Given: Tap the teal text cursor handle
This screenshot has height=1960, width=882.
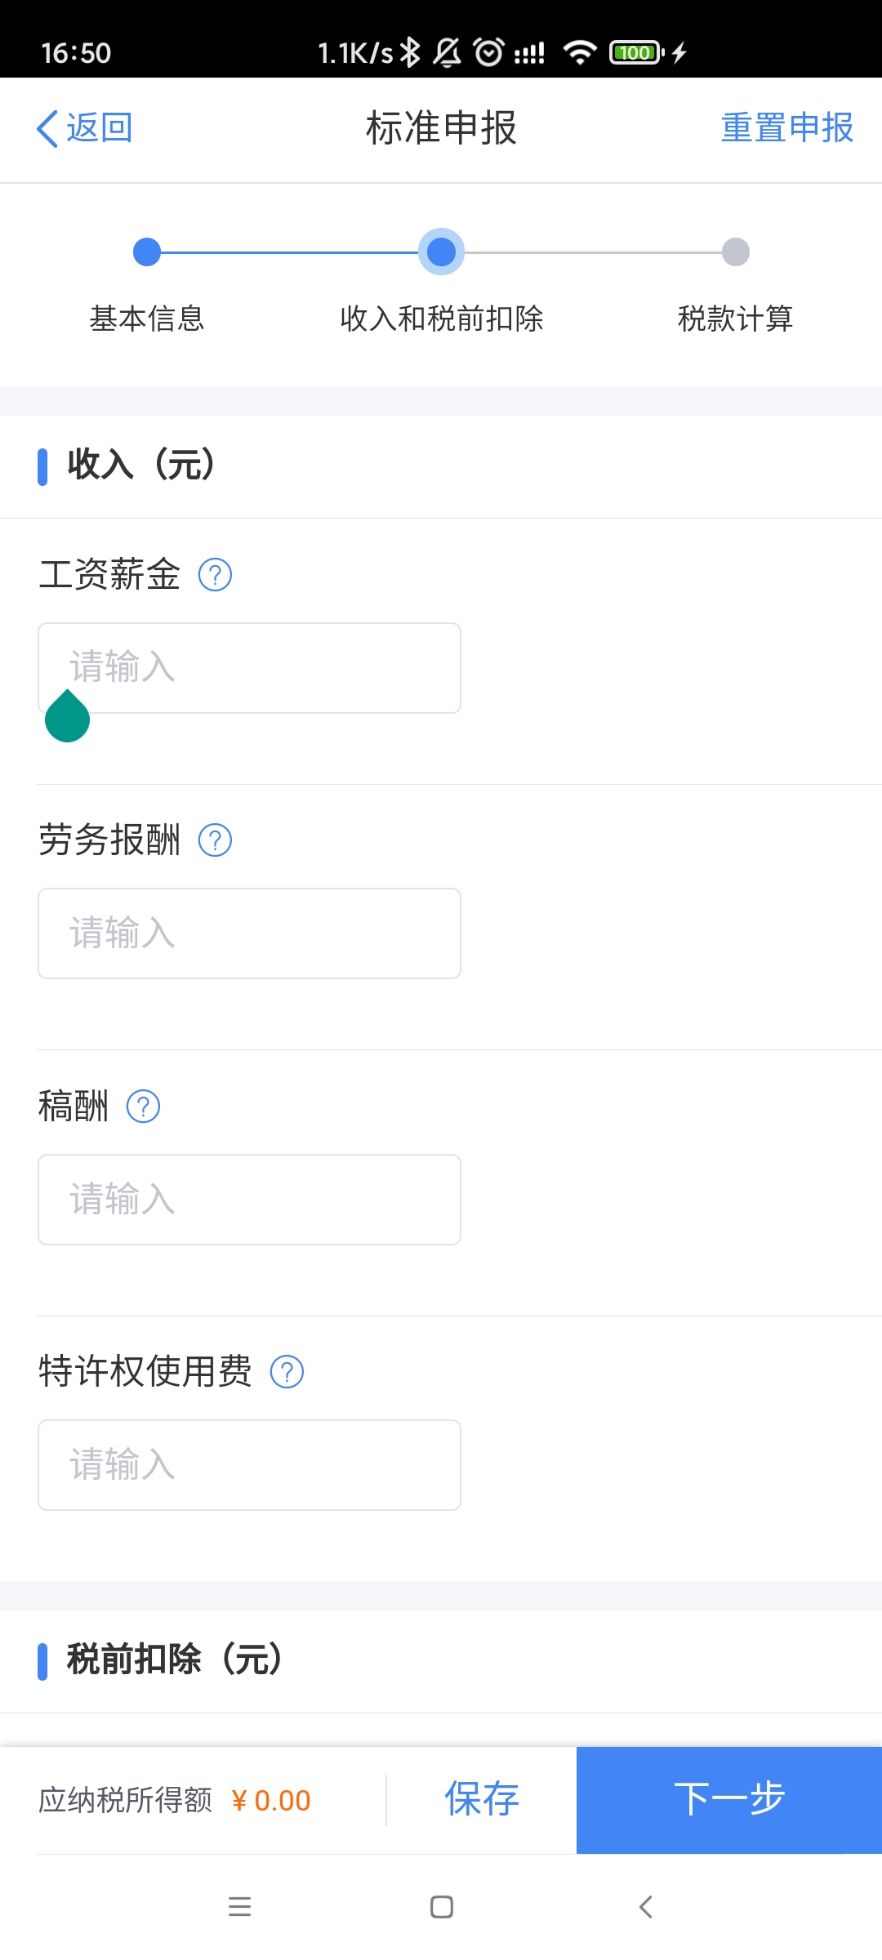Looking at the screenshot, I should pos(67,717).
